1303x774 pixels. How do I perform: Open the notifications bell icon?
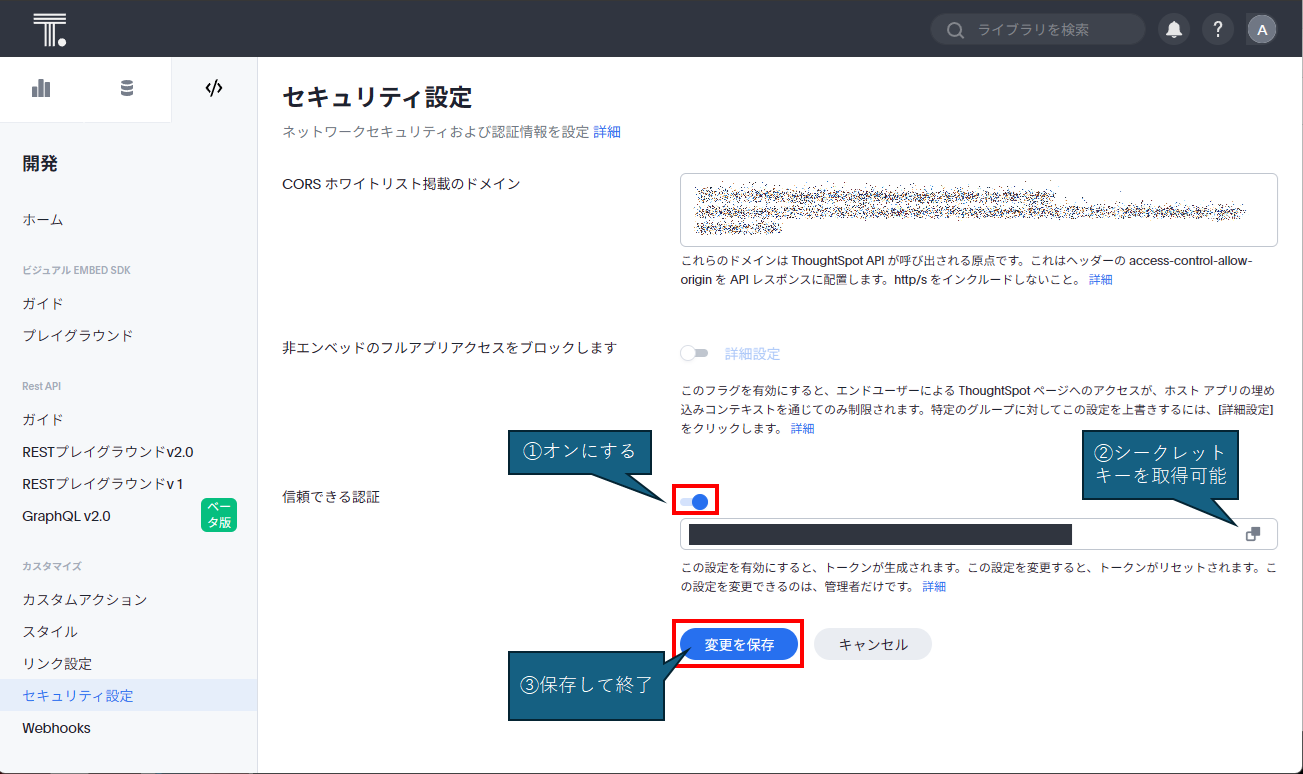(1174, 30)
